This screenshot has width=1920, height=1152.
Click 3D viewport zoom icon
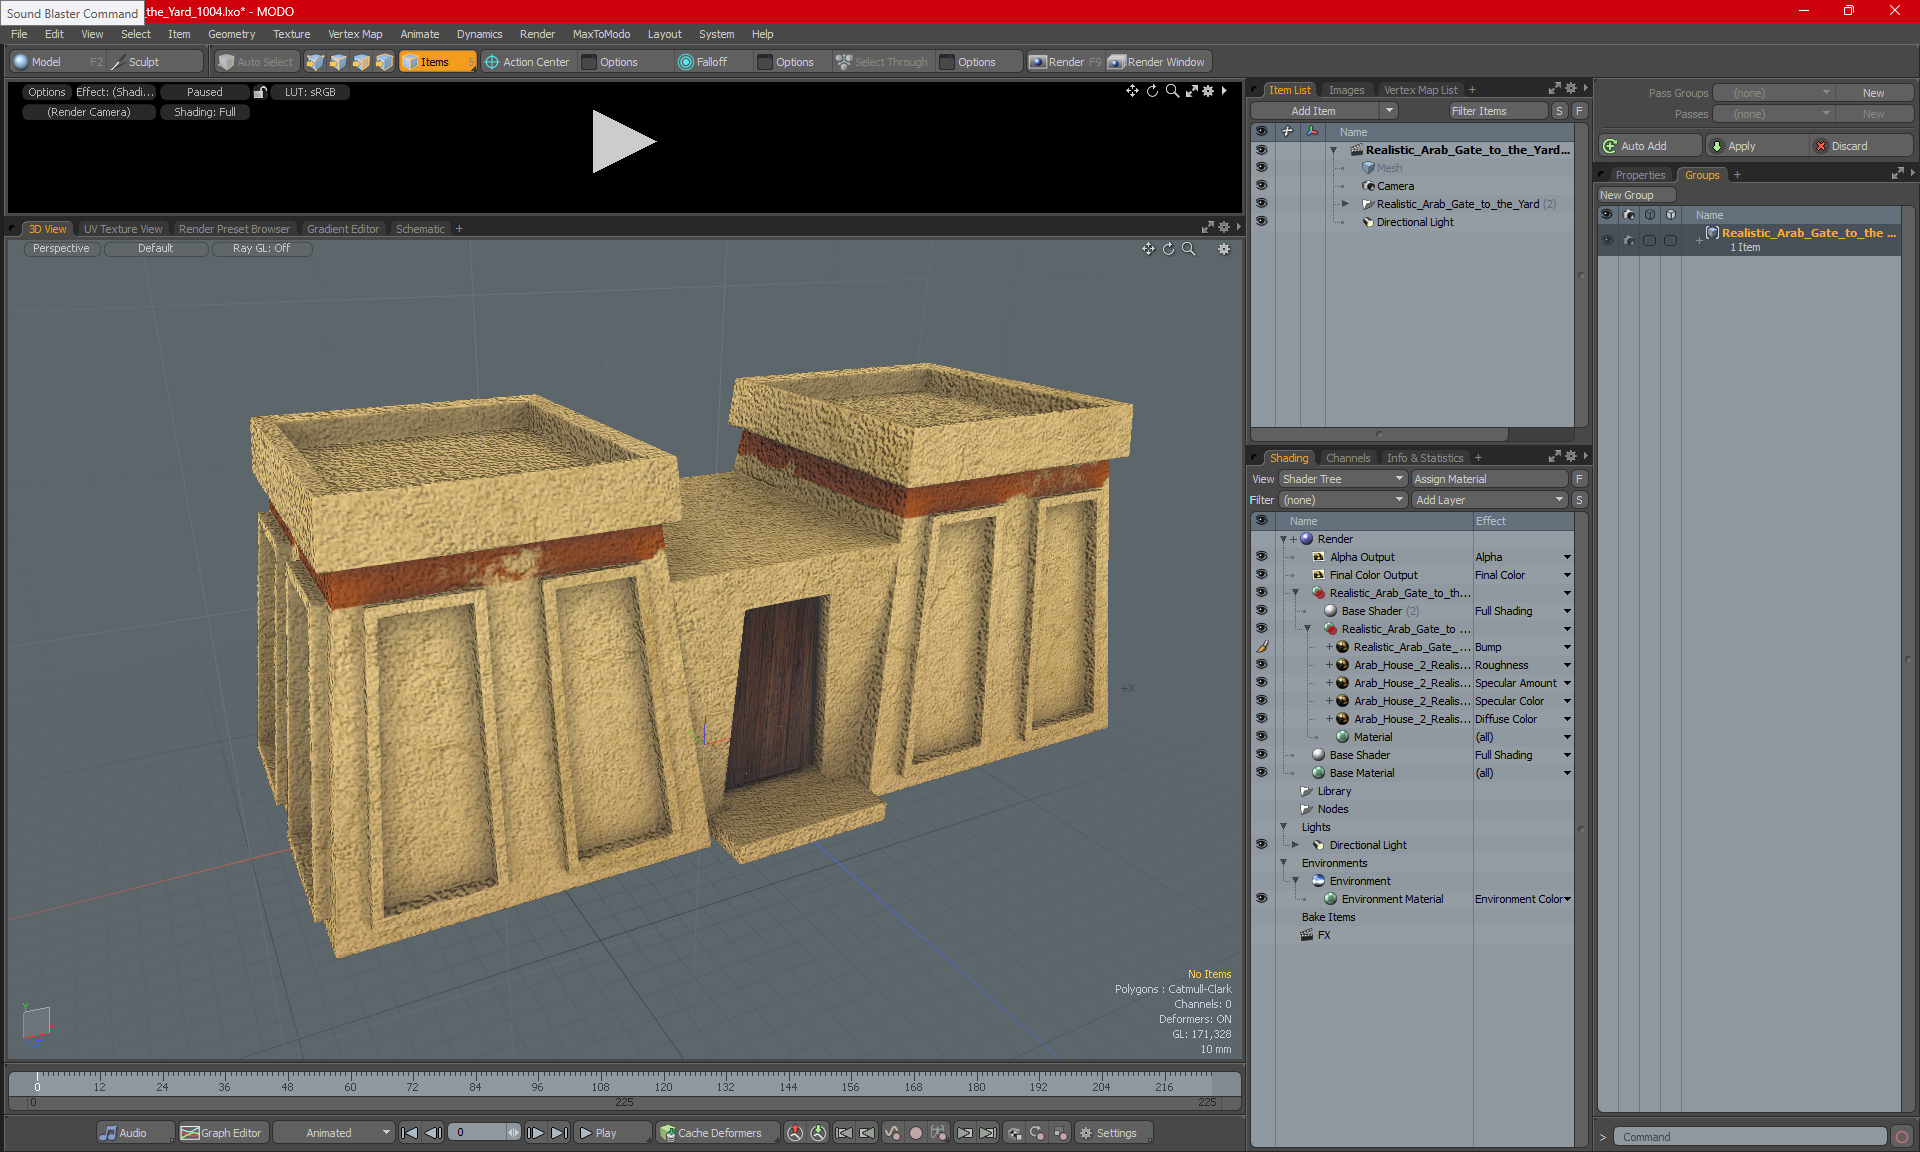click(x=1188, y=249)
